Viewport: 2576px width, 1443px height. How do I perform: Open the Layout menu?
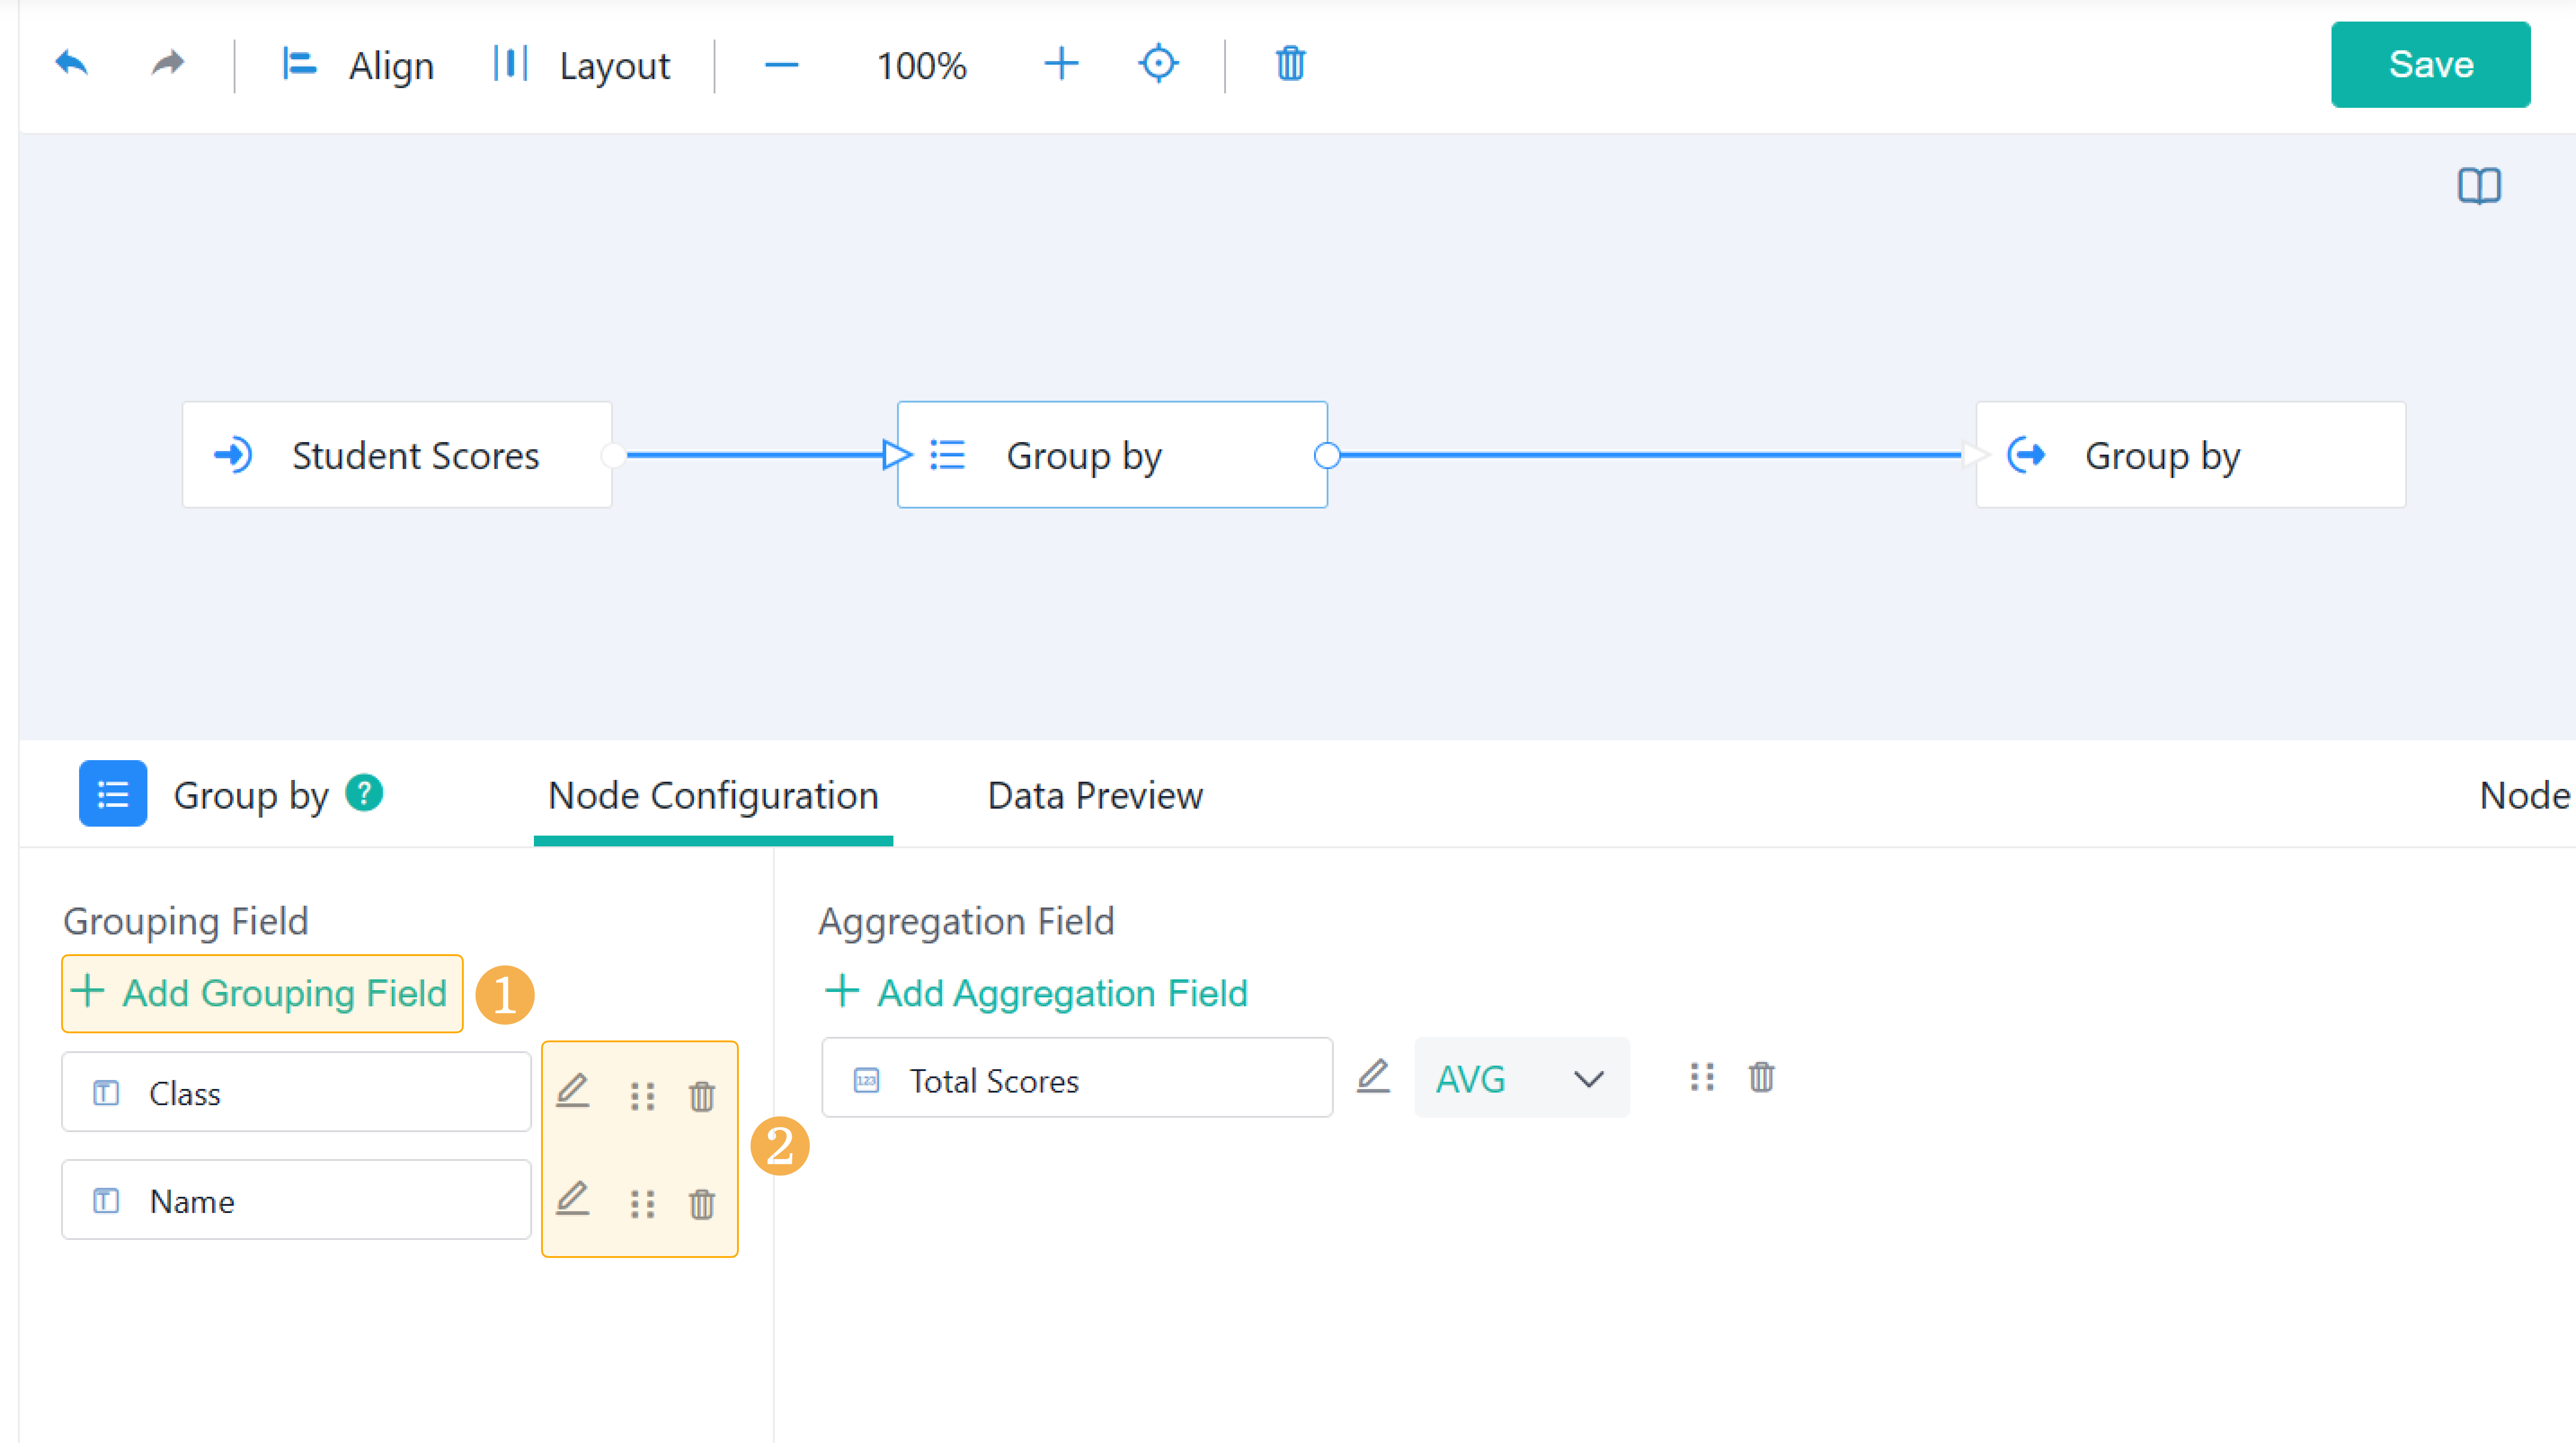point(582,66)
